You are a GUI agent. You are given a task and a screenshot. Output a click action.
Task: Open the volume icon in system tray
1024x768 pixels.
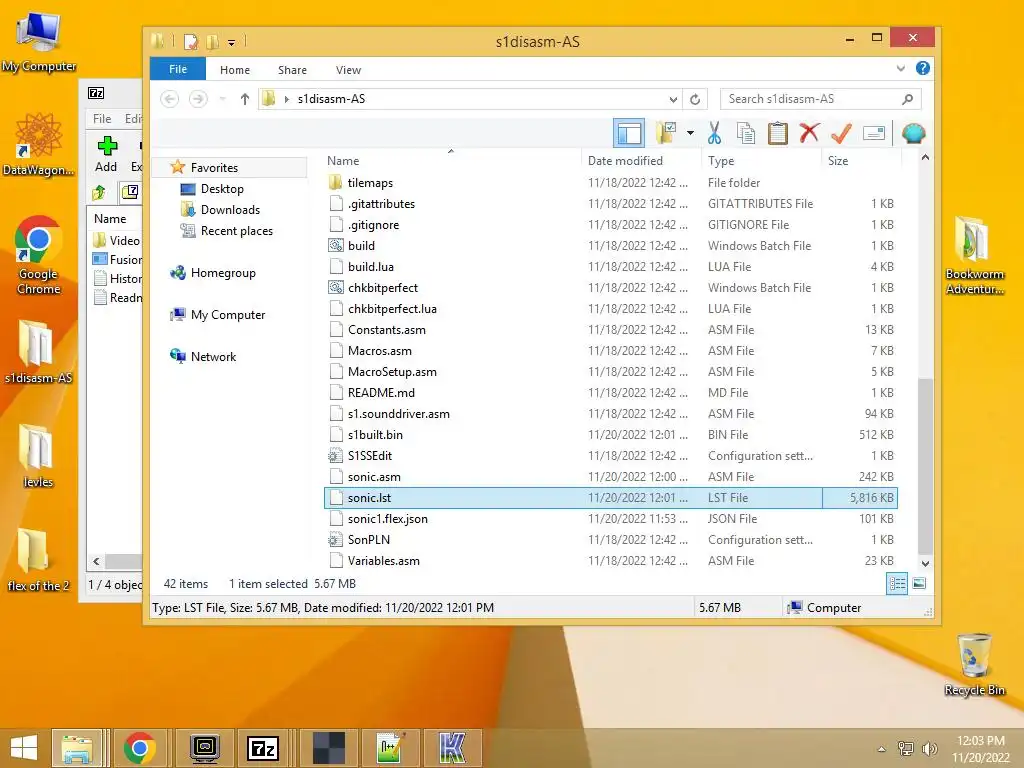(x=929, y=749)
